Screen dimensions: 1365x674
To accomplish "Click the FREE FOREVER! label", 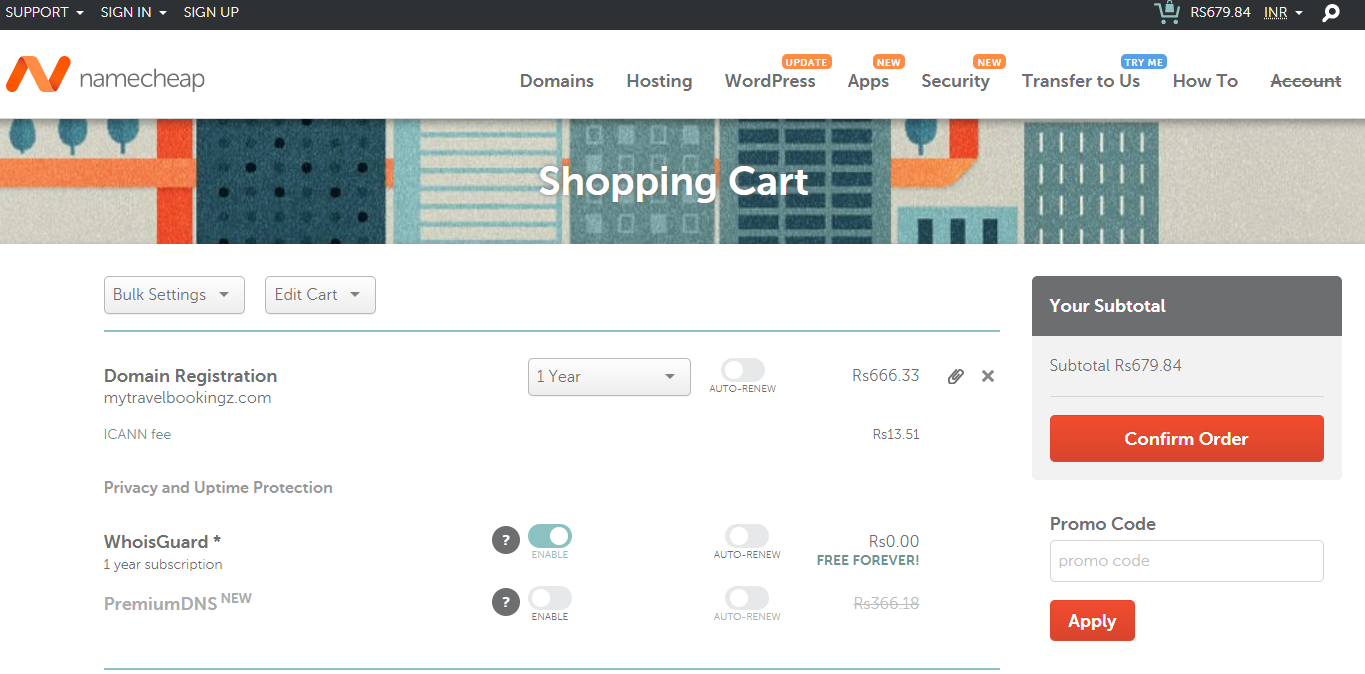I will [x=868, y=560].
